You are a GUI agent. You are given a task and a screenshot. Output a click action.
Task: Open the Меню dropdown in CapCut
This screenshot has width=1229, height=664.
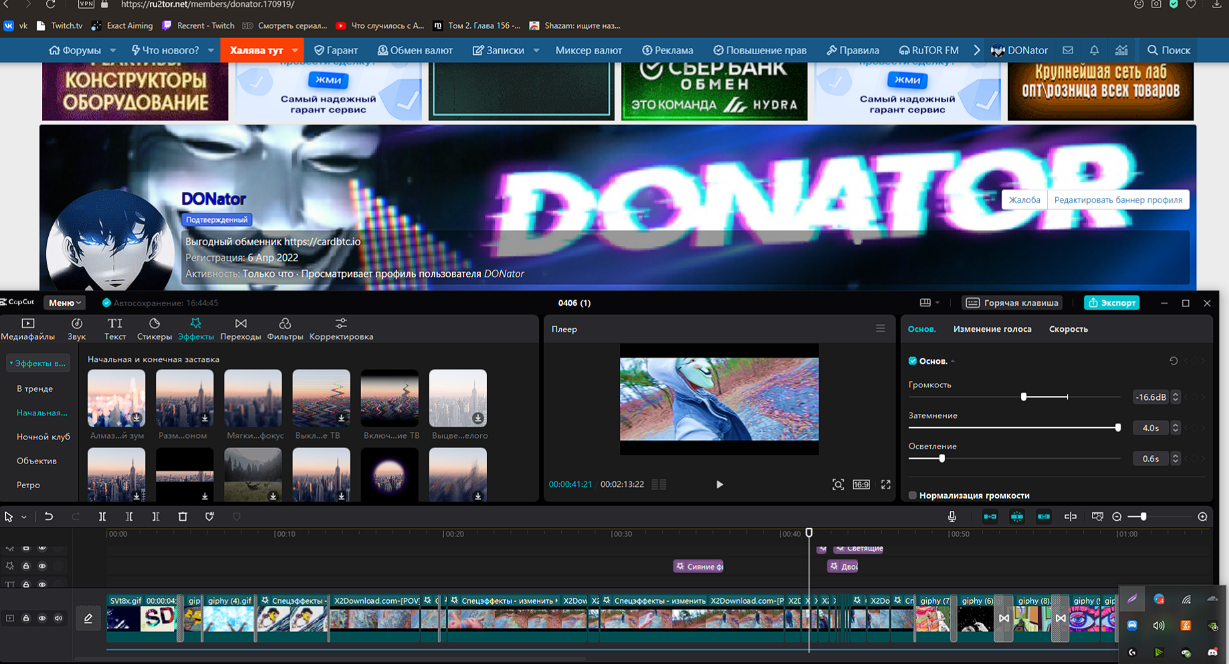tap(65, 303)
